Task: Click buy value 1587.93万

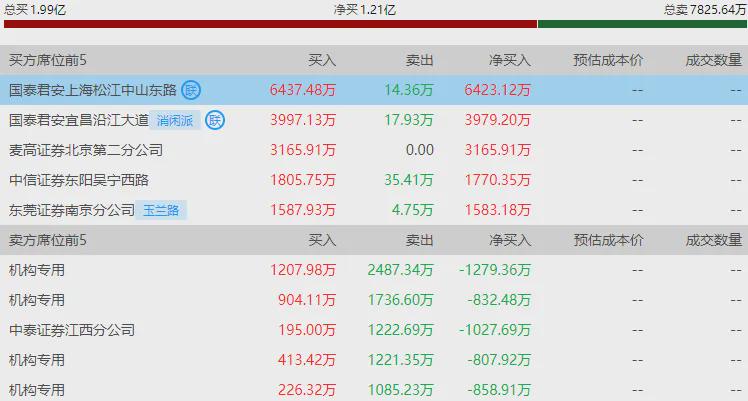Action: [x=303, y=210]
